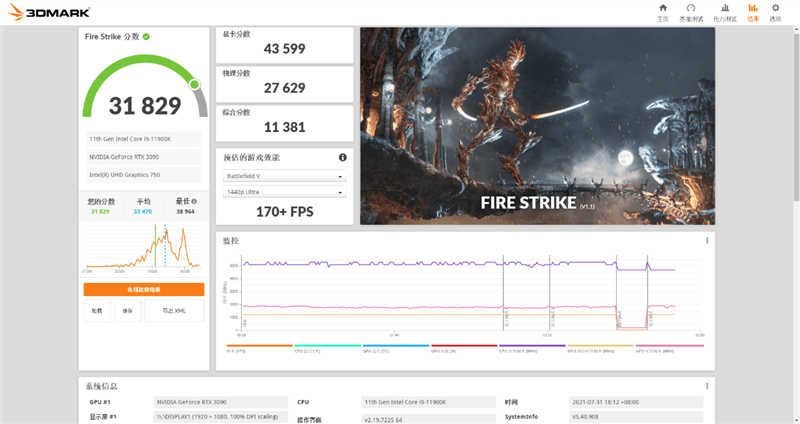This screenshot has width=800, height=424.
Task: Click NVIDIA GeForce RTX 3090 row under score
Action: click(144, 157)
